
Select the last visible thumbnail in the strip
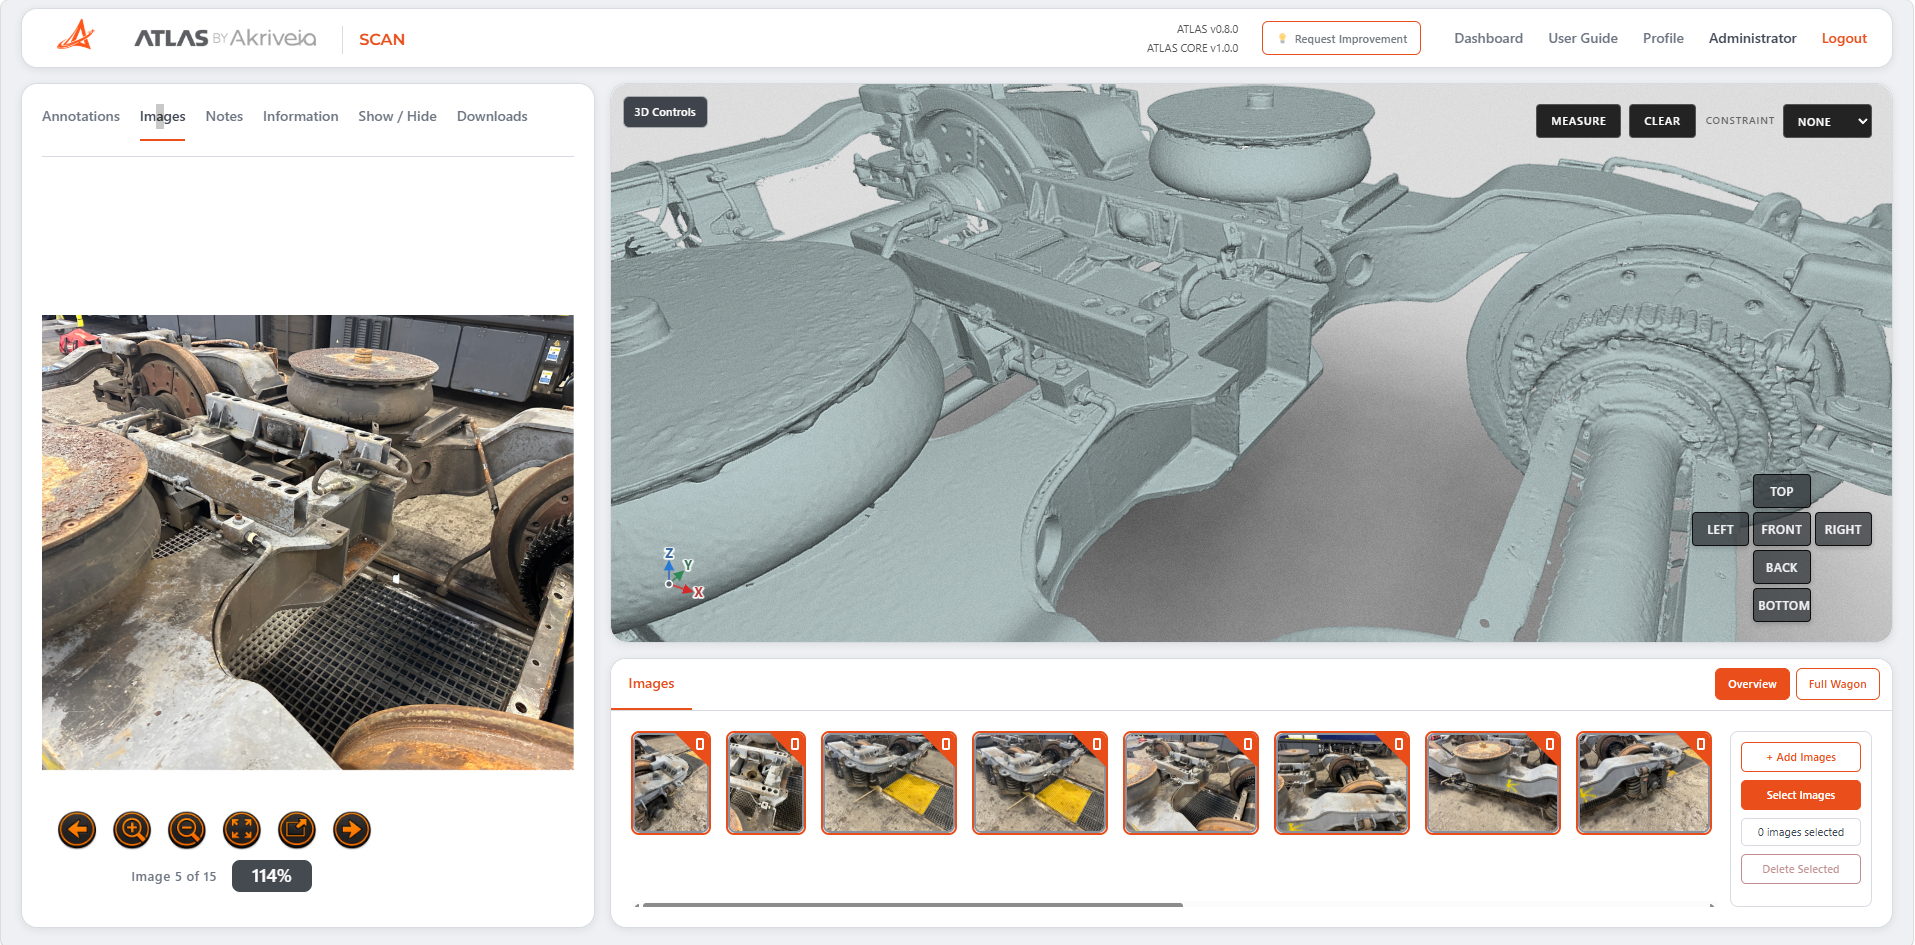pyautogui.click(x=1644, y=783)
